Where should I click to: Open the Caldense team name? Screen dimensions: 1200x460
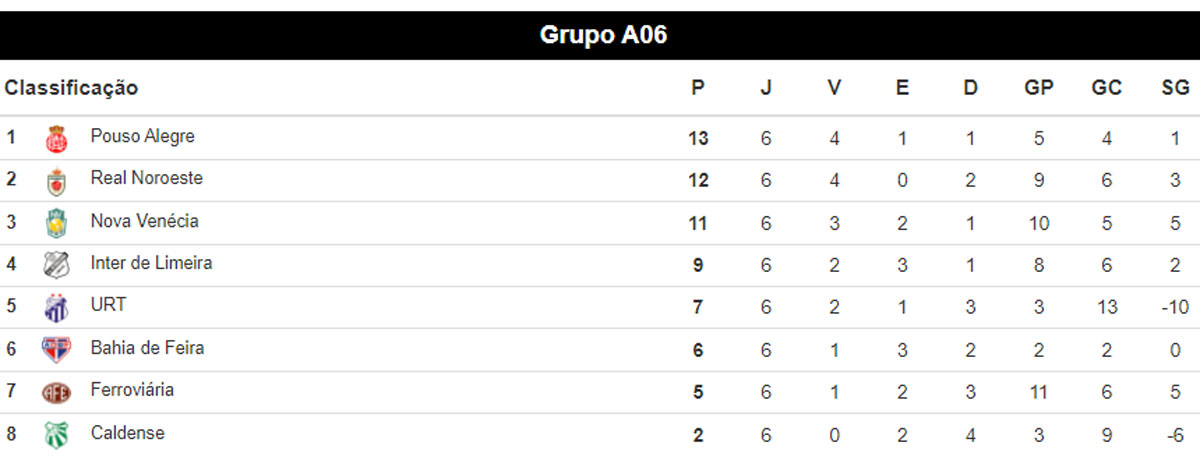click(x=128, y=433)
